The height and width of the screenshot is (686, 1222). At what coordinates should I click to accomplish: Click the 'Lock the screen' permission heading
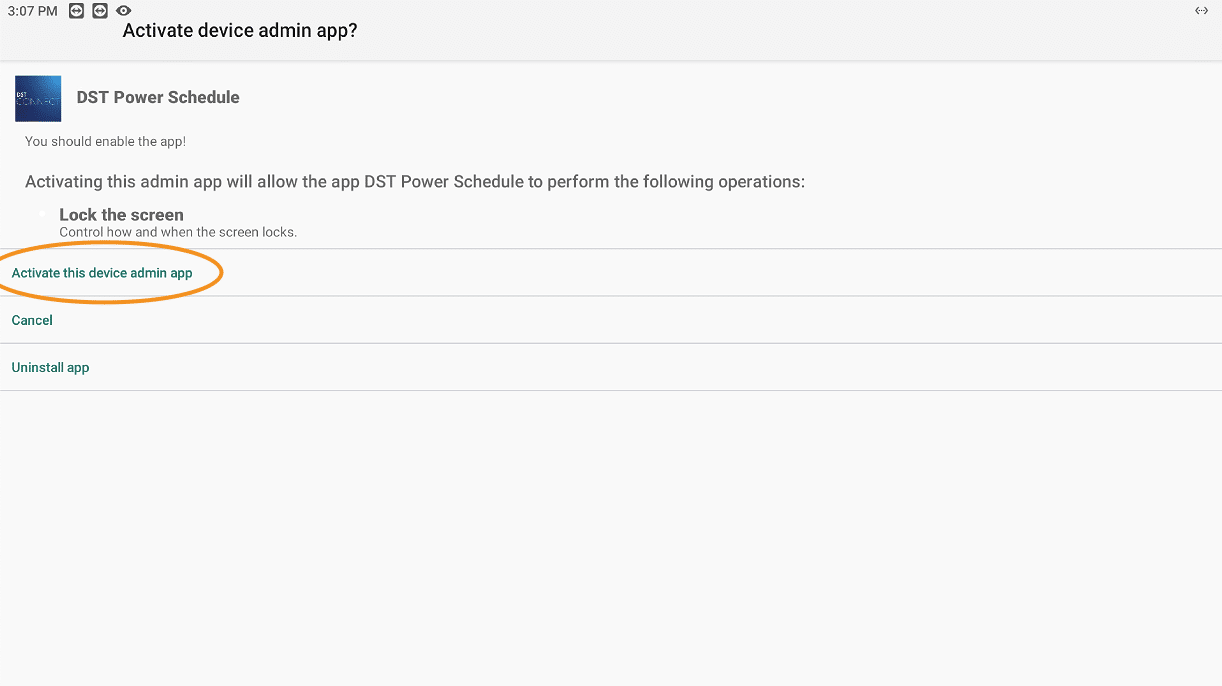tap(121, 214)
